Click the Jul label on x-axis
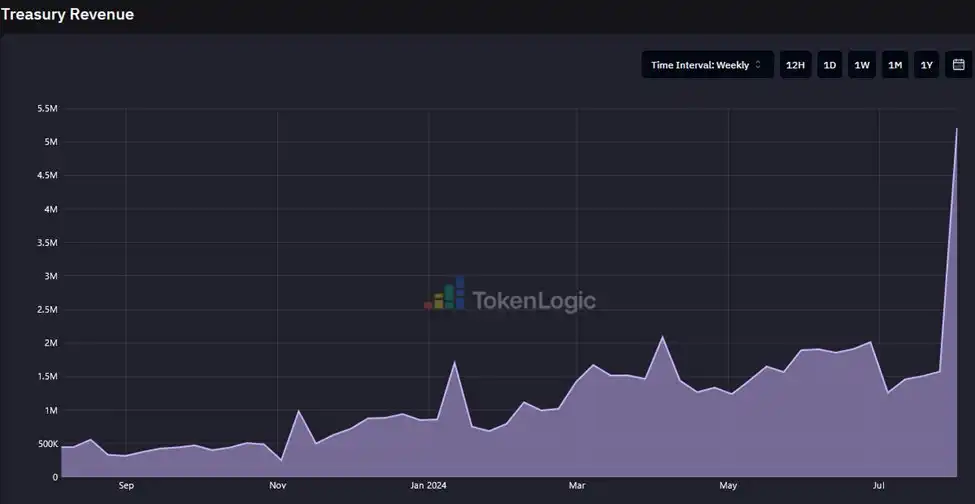 click(x=878, y=486)
